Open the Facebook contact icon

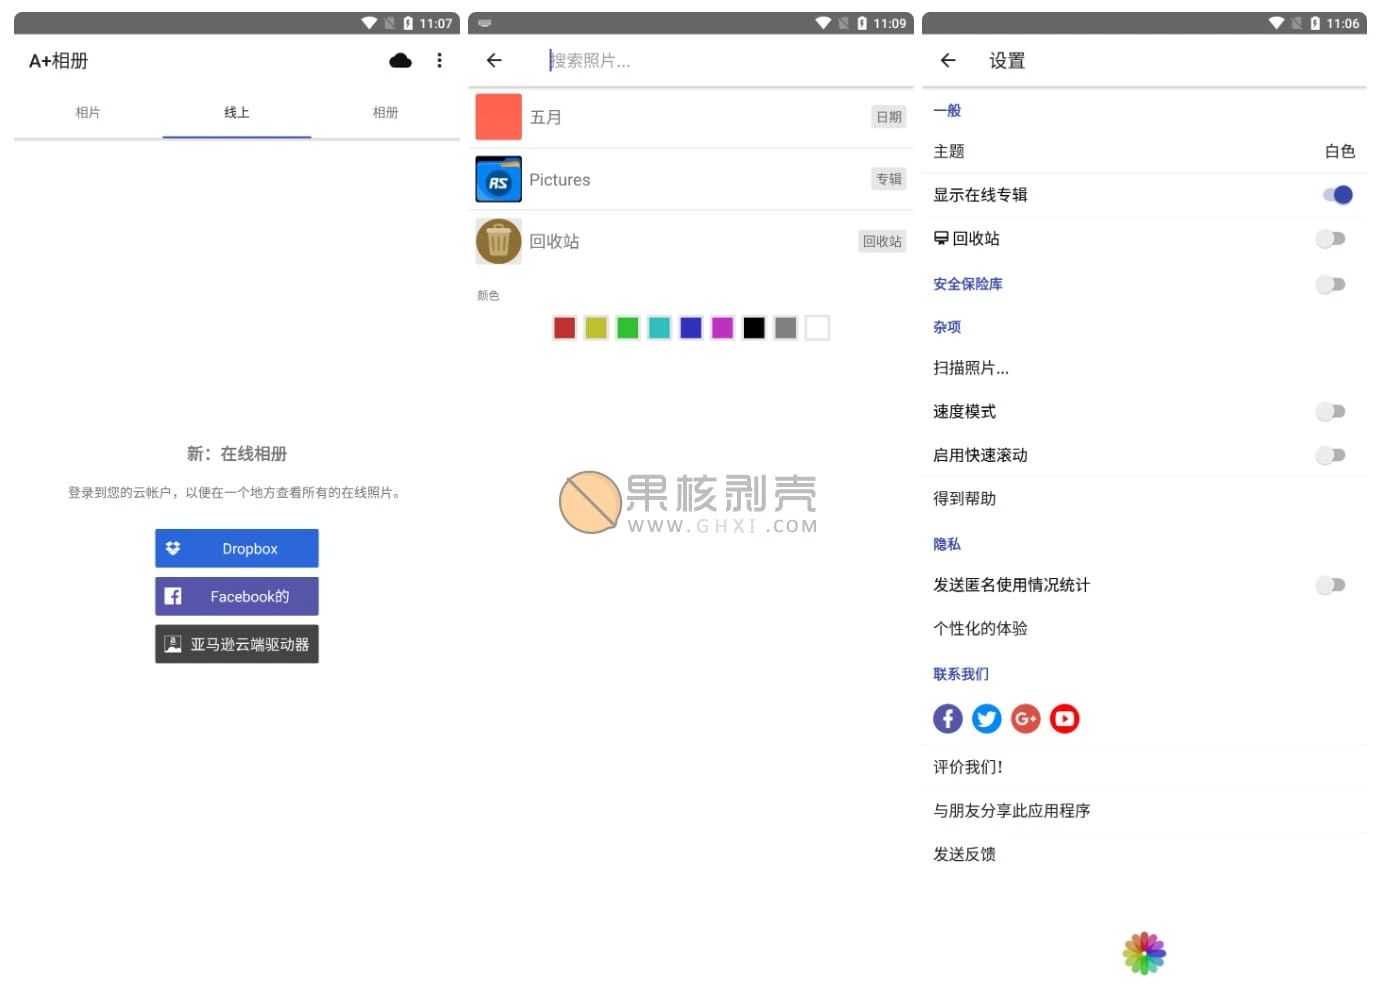948,718
